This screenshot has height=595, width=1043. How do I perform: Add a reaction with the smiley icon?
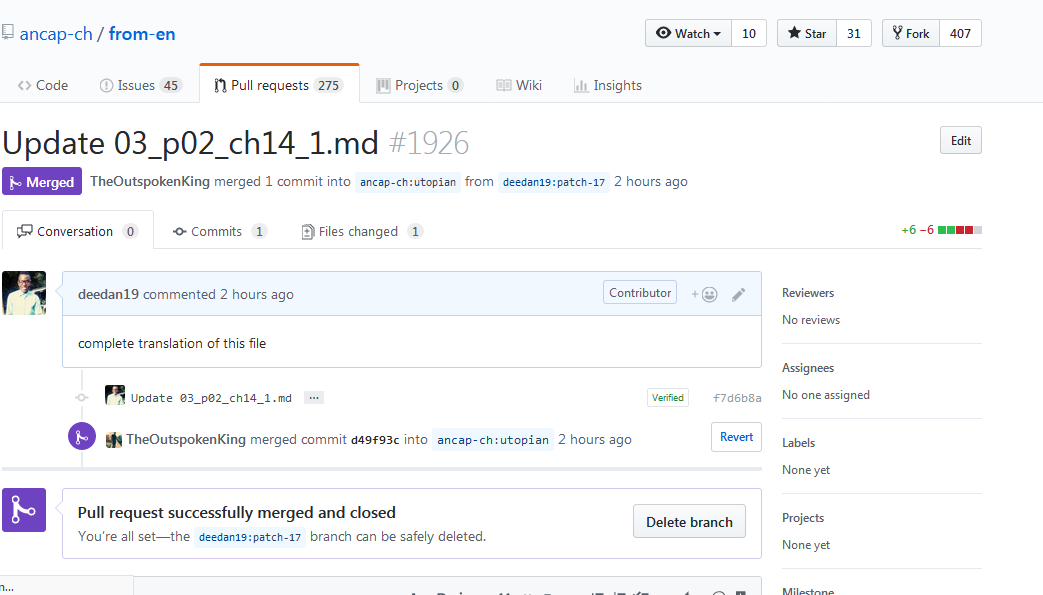click(704, 294)
